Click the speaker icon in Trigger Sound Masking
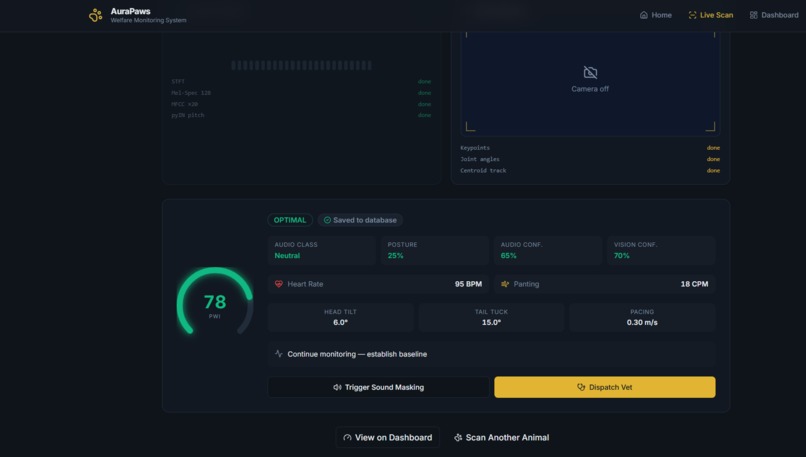Image resolution: width=806 pixels, height=457 pixels. [337, 387]
